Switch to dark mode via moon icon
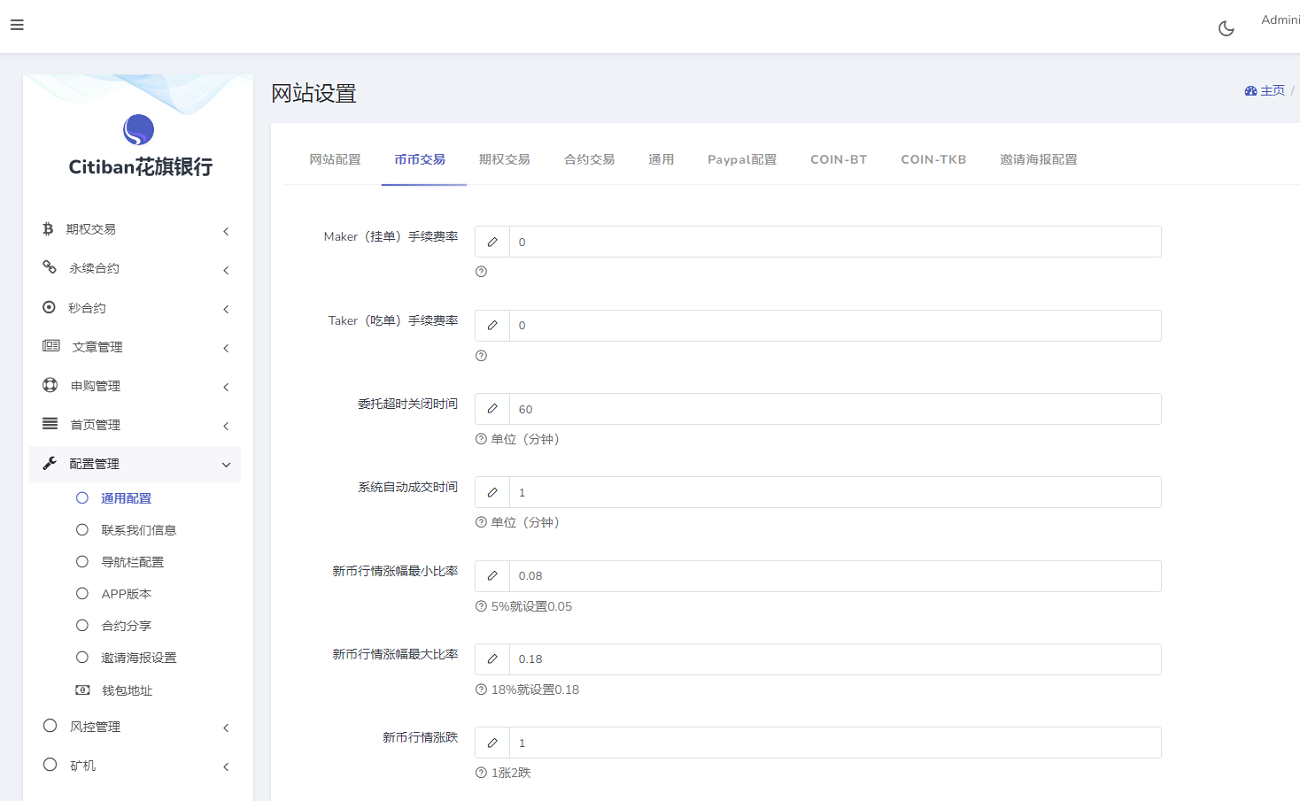The width and height of the screenshot is (1300, 801). (1226, 28)
